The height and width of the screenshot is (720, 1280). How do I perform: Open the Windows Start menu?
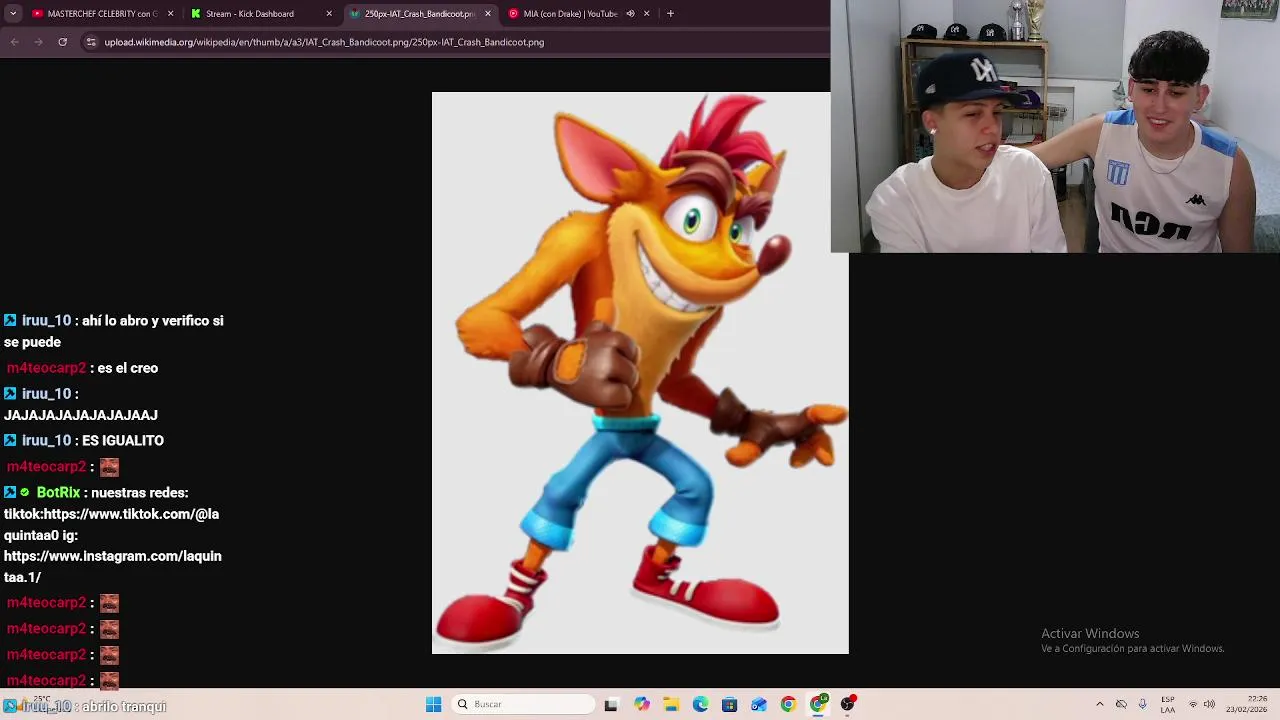433,704
